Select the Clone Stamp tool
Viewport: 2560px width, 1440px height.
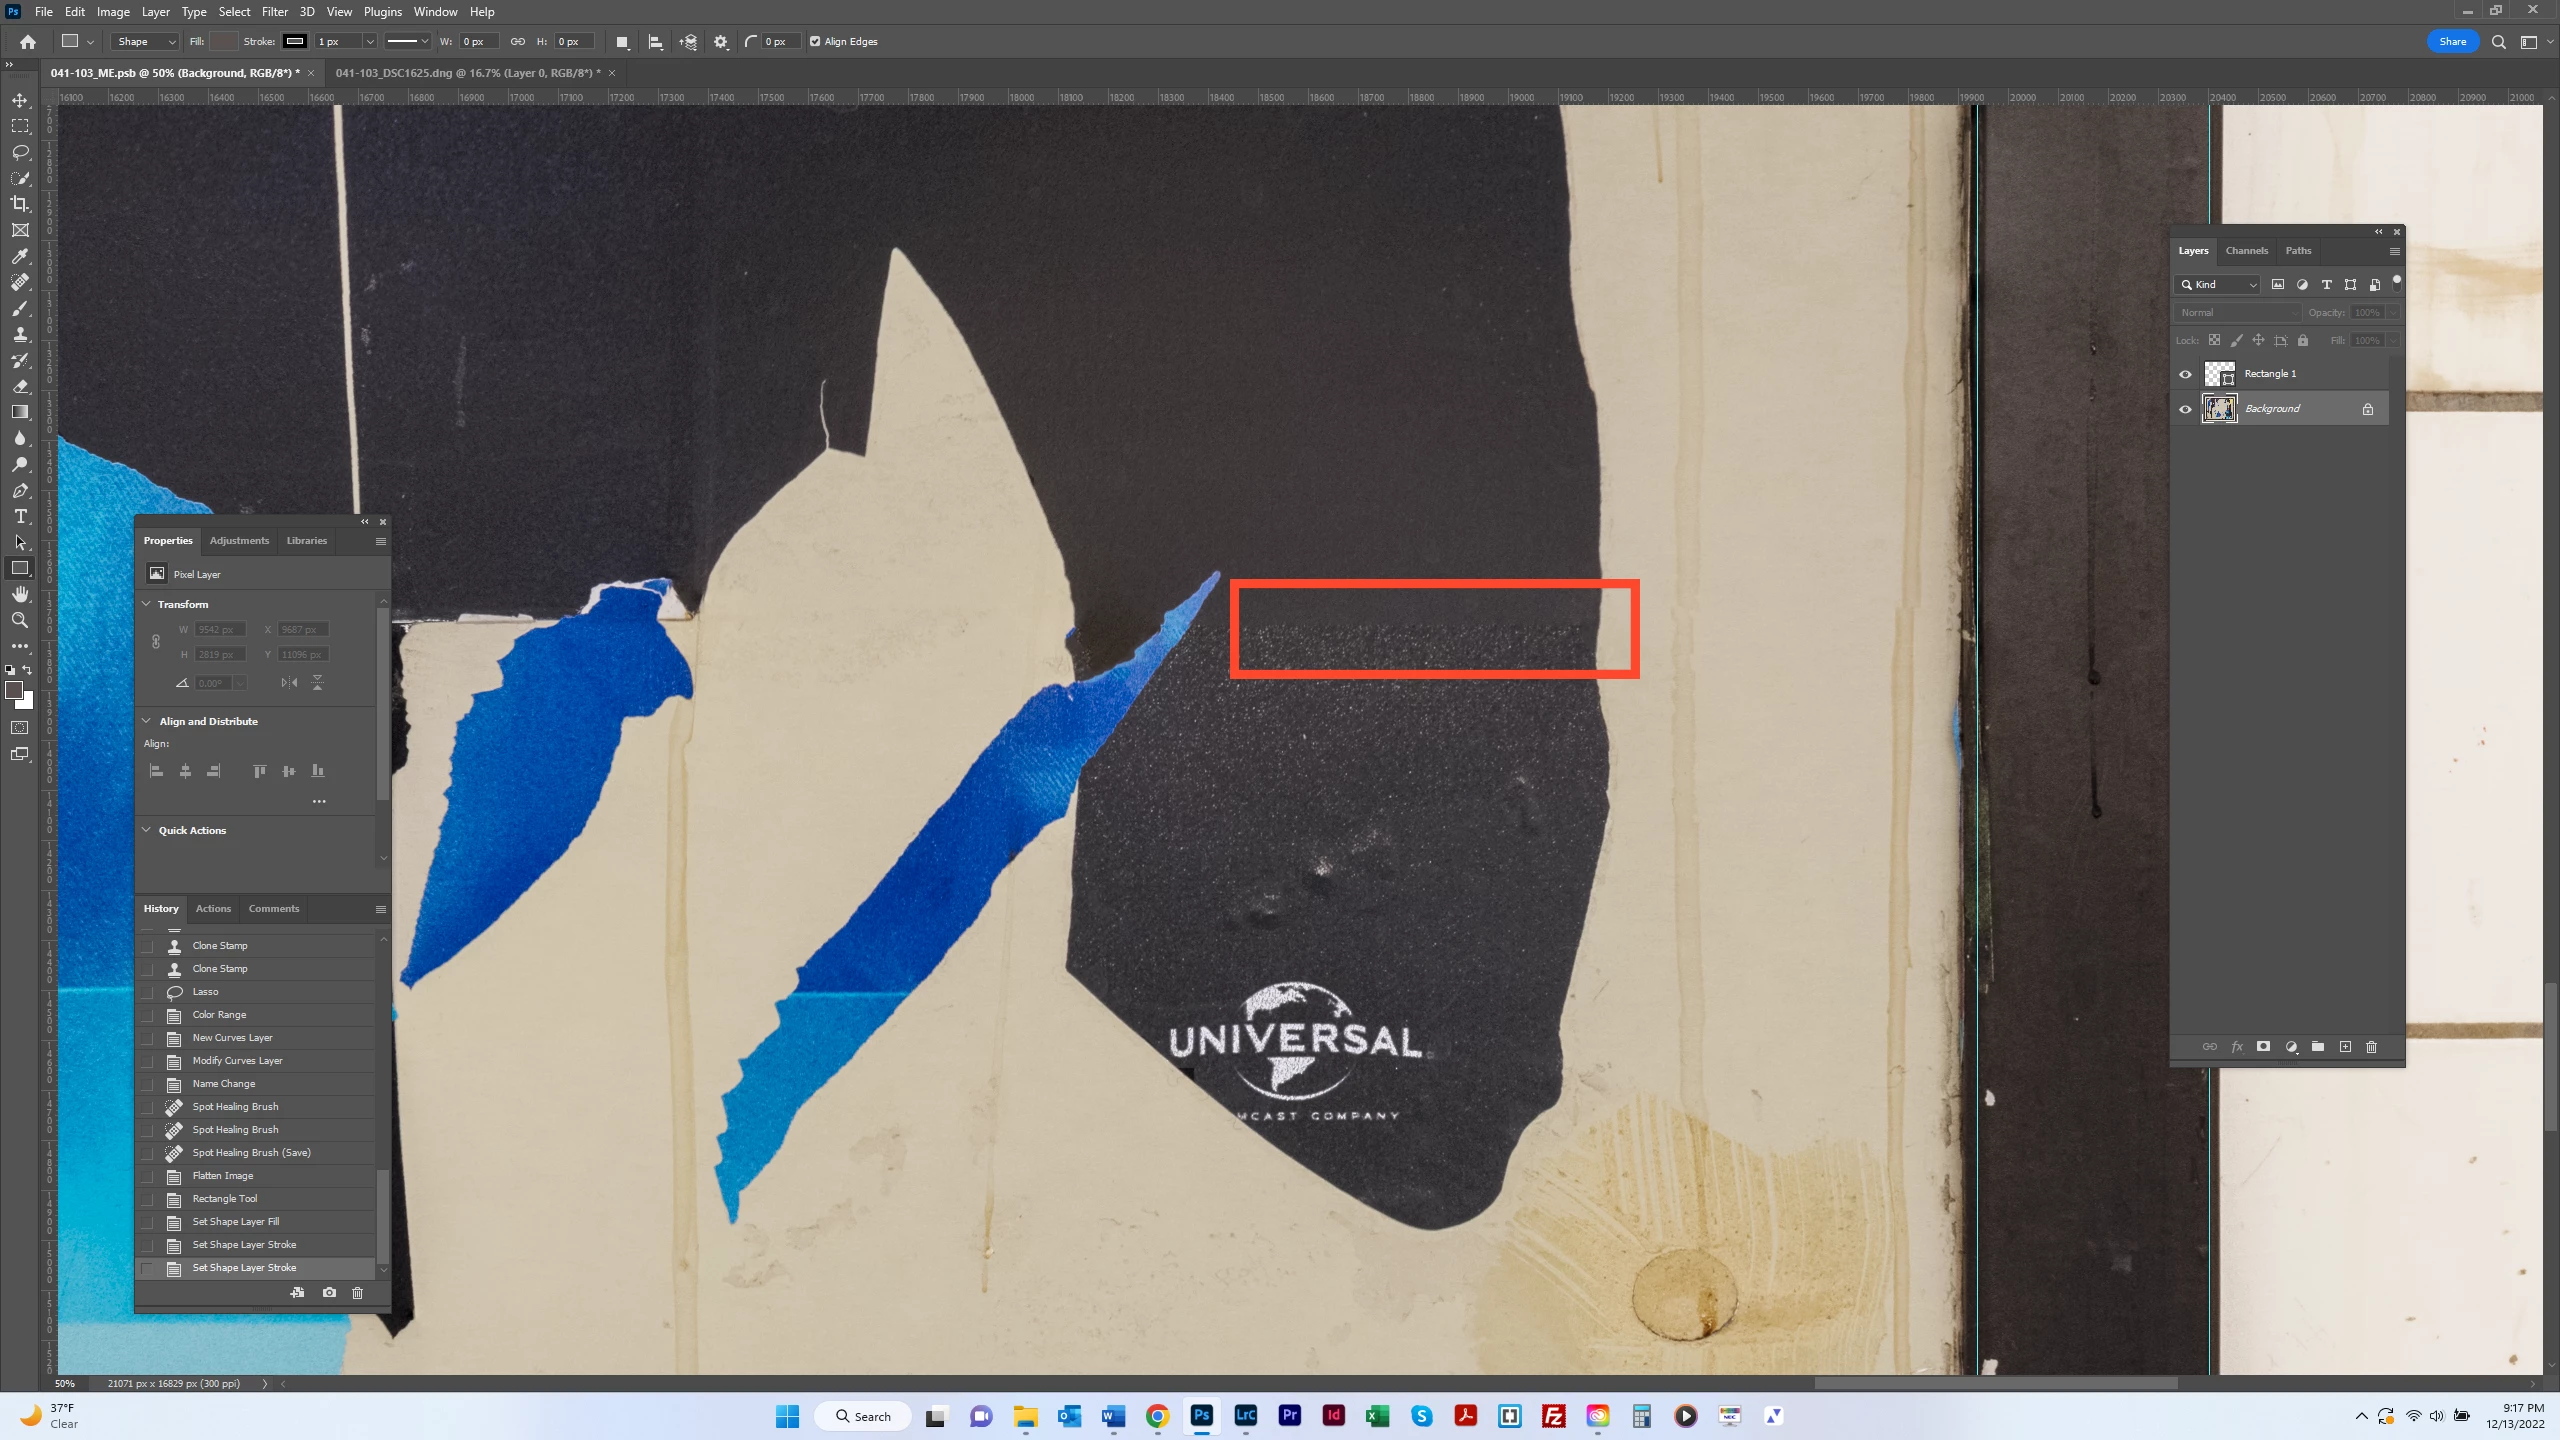point(20,334)
